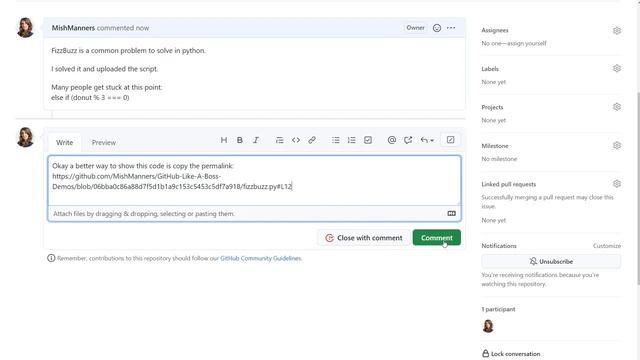Screen dimensions: 640x360
Task: Open the GitHub Community Guidelines link
Action: click(260, 258)
